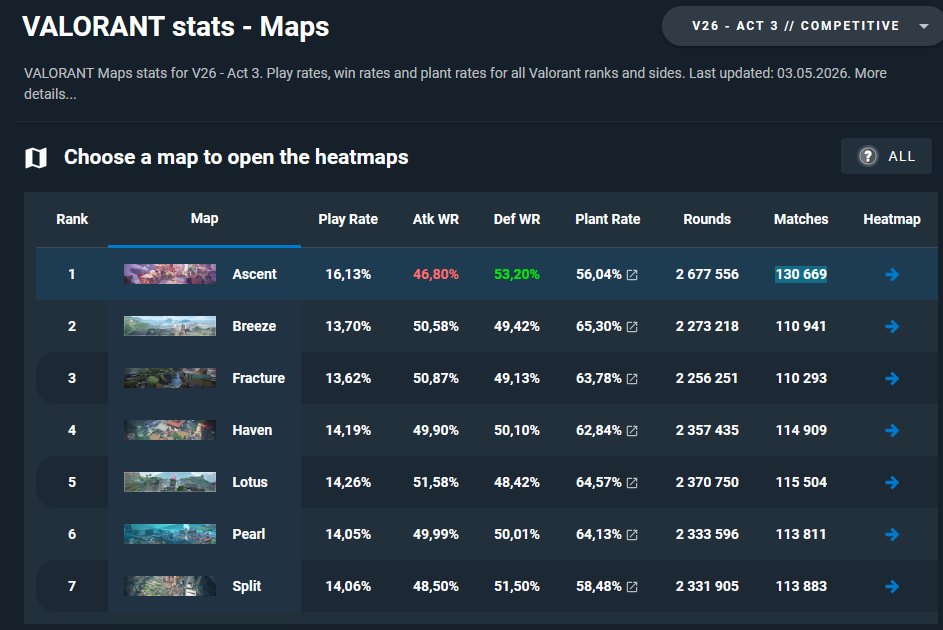The height and width of the screenshot is (630, 943).
Task: Click external link icon beside Pearl plant rate
Action: point(632,535)
